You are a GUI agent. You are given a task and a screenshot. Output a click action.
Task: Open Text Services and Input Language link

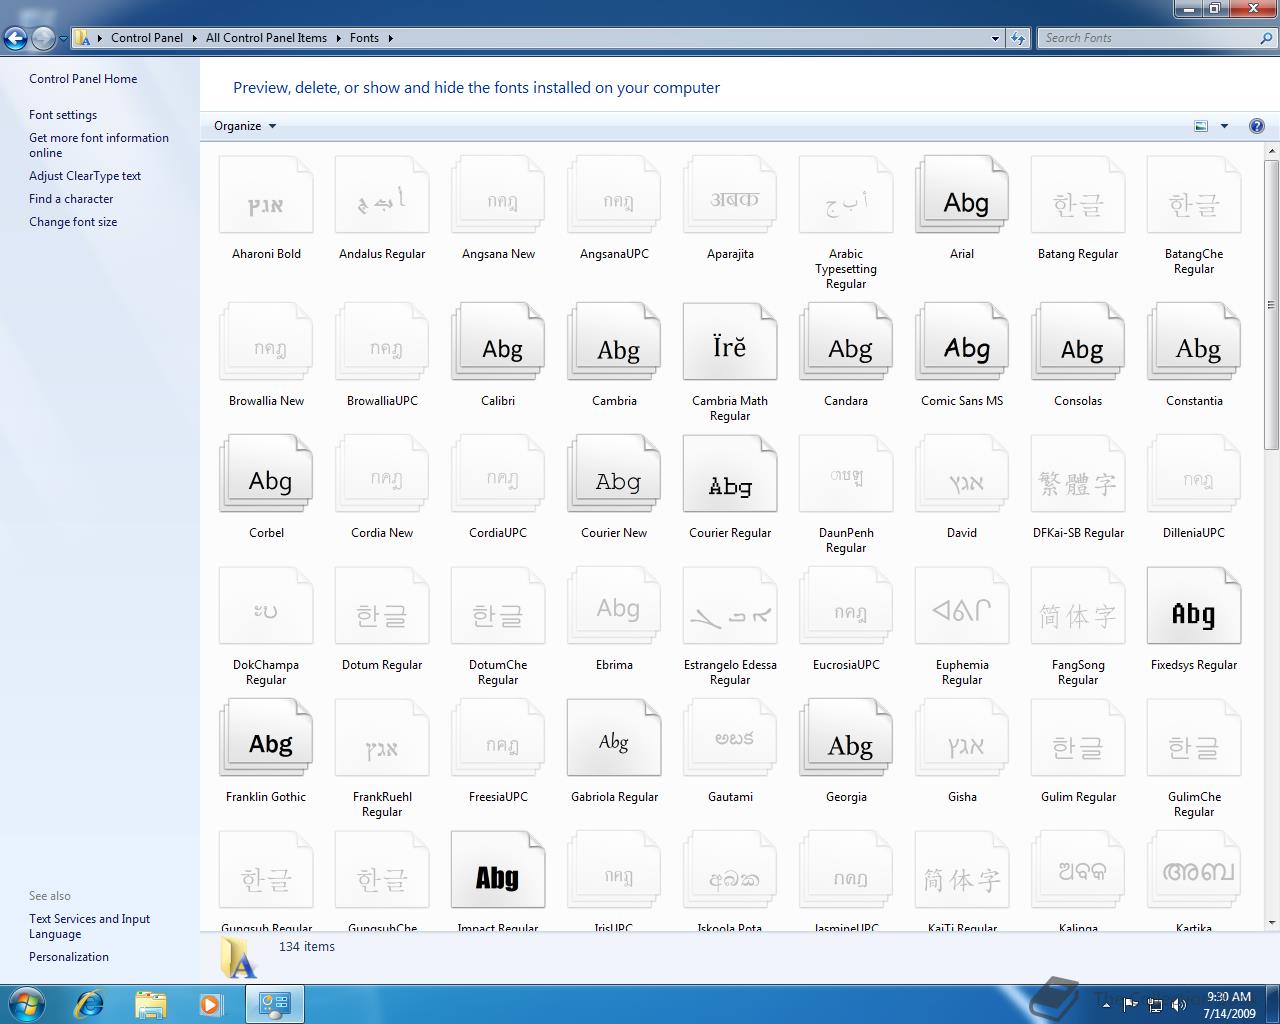[90, 926]
